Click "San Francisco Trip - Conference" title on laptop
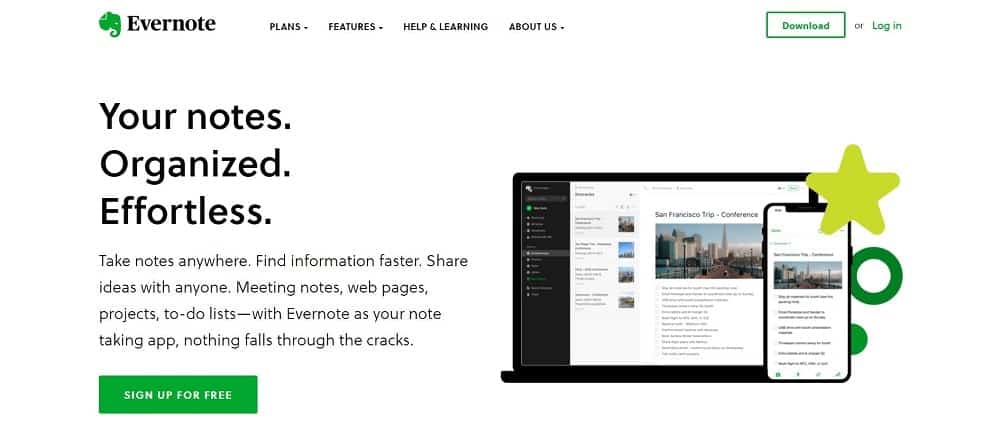 tap(707, 214)
